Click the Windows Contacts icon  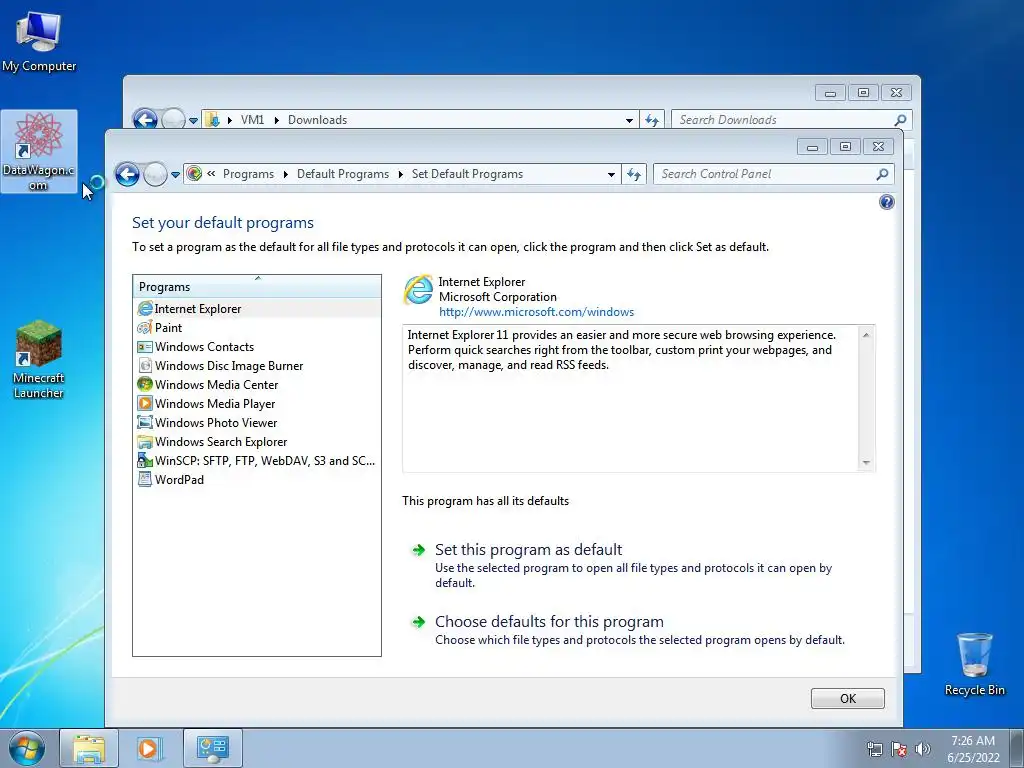(x=145, y=346)
